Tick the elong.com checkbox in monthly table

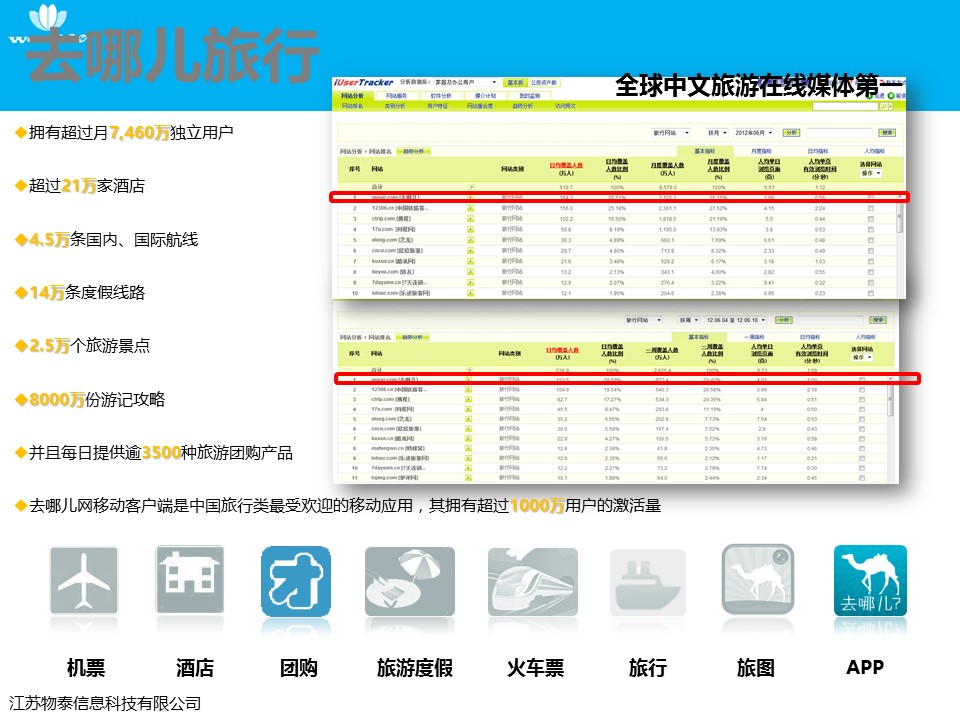click(871, 240)
